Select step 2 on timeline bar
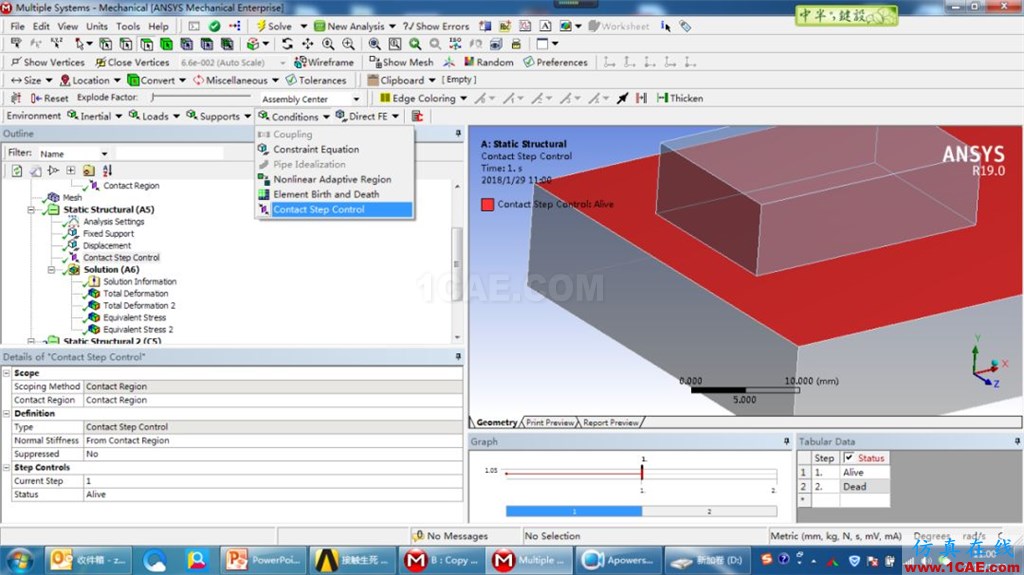This screenshot has height=575, width=1024. point(709,512)
